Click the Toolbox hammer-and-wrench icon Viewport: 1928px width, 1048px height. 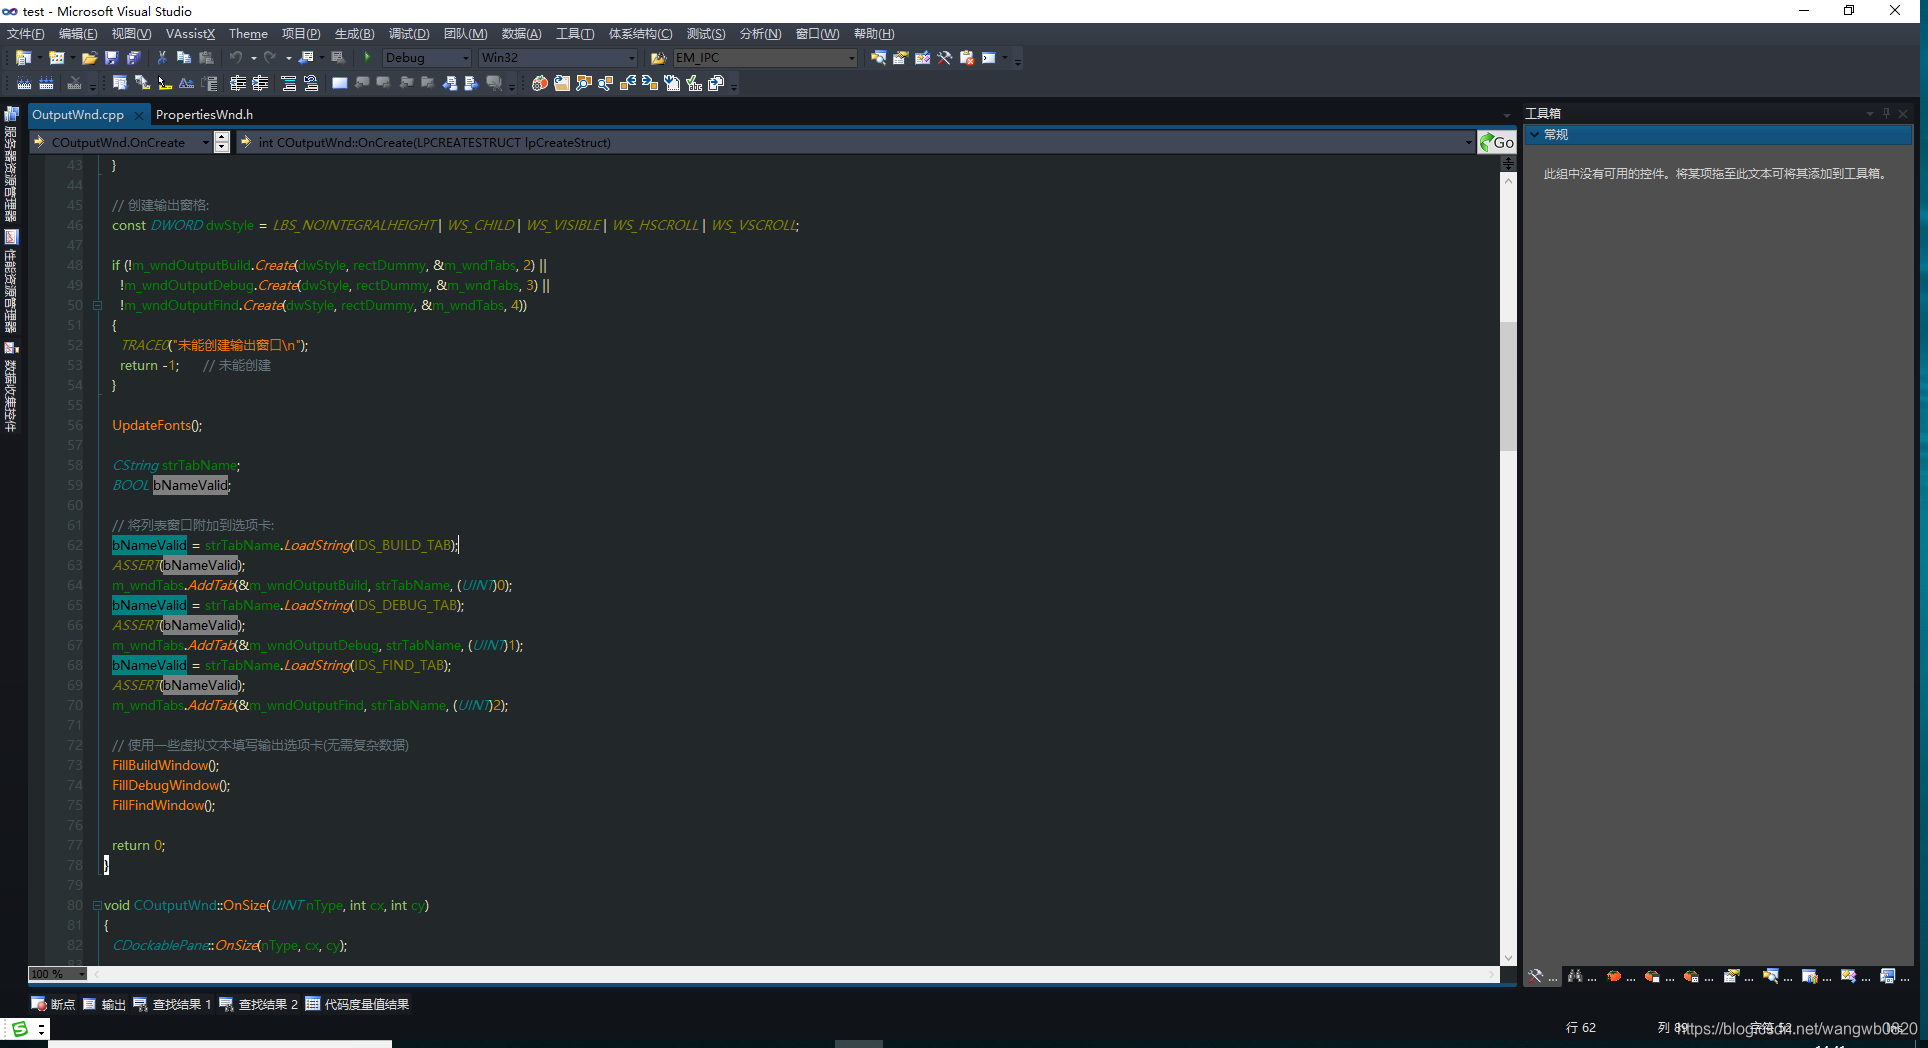944,58
